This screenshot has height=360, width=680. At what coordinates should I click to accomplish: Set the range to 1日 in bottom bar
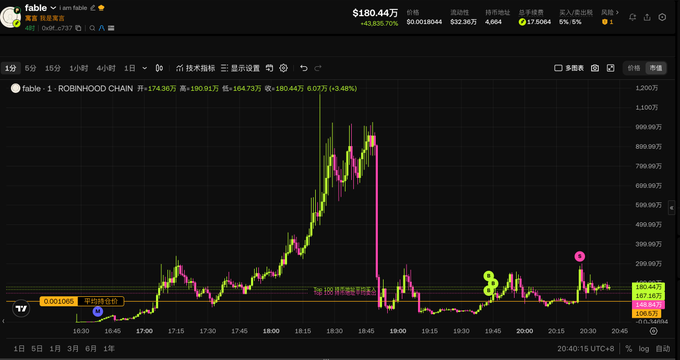19,348
